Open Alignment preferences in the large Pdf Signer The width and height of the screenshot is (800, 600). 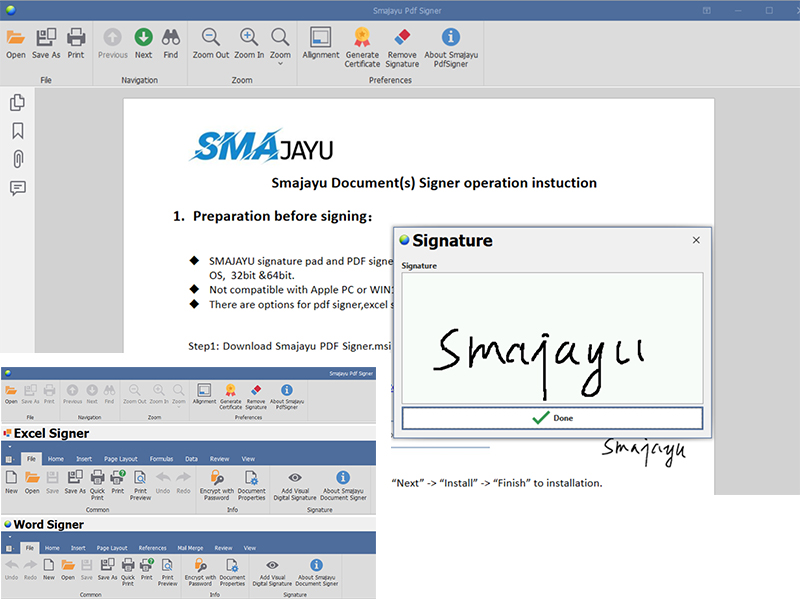320,44
